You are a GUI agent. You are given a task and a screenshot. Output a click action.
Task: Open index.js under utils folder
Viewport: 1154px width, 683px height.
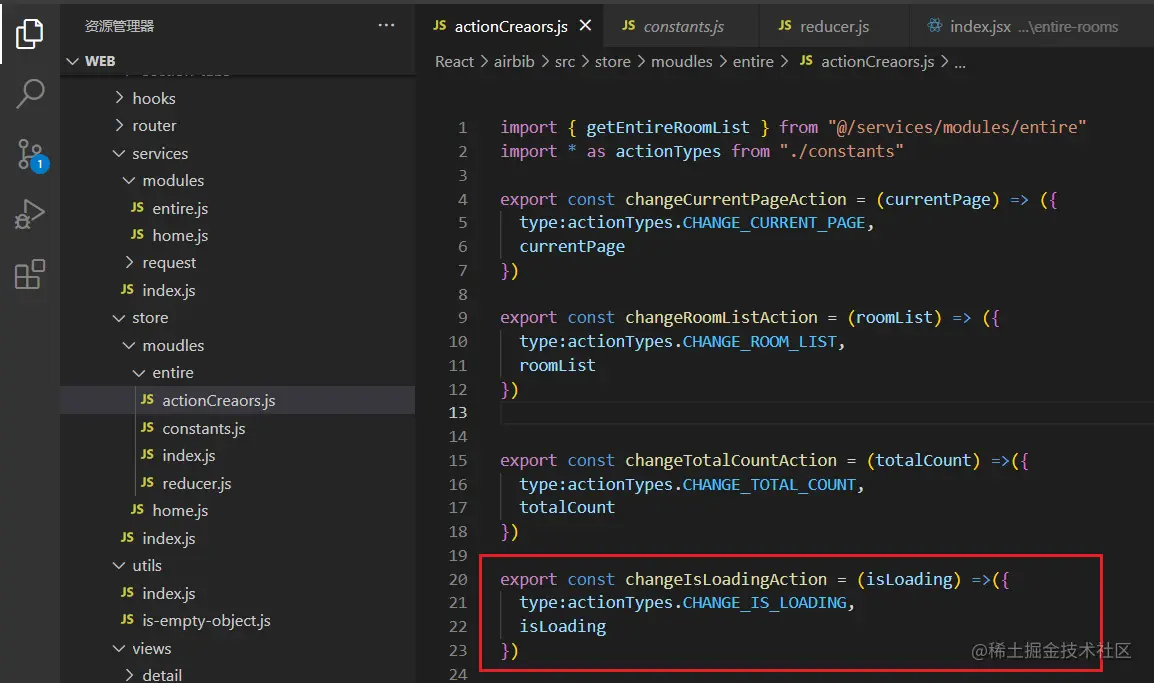238,593
